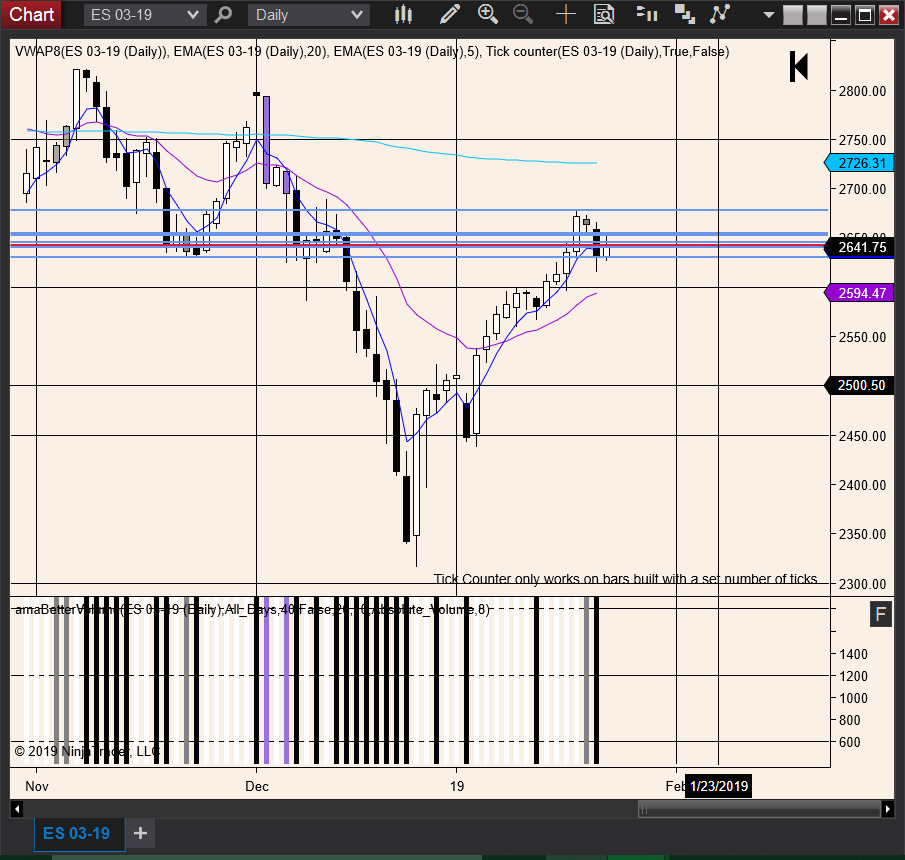Open the drawing tools pencil menu
Image resolution: width=905 pixels, height=860 pixels.
click(449, 14)
